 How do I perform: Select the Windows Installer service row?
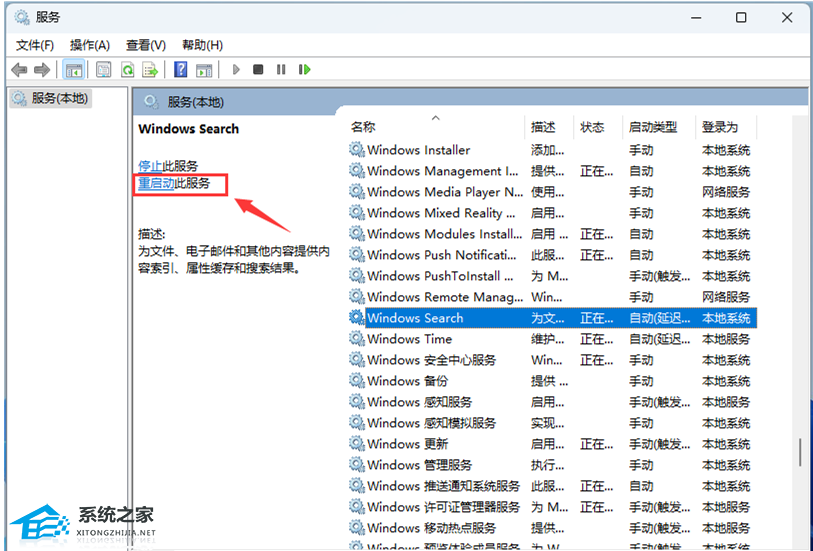[552, 150]
